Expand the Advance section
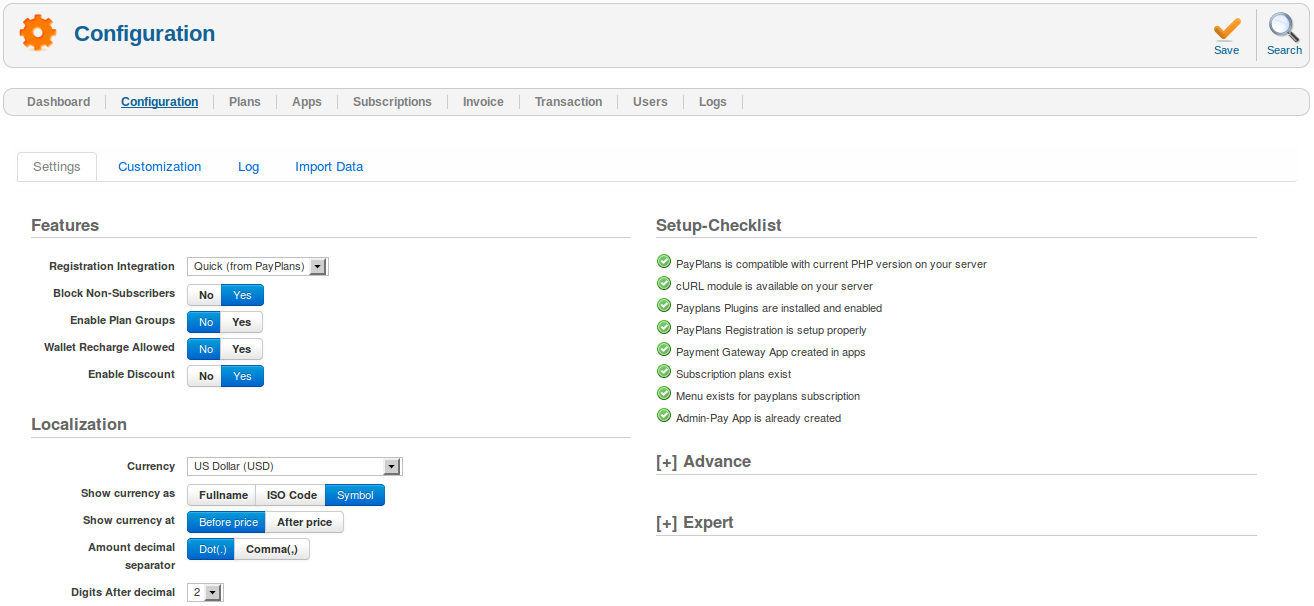This screenshot has height=606, width=1314. pyautogui.click(x=703, y=461)
